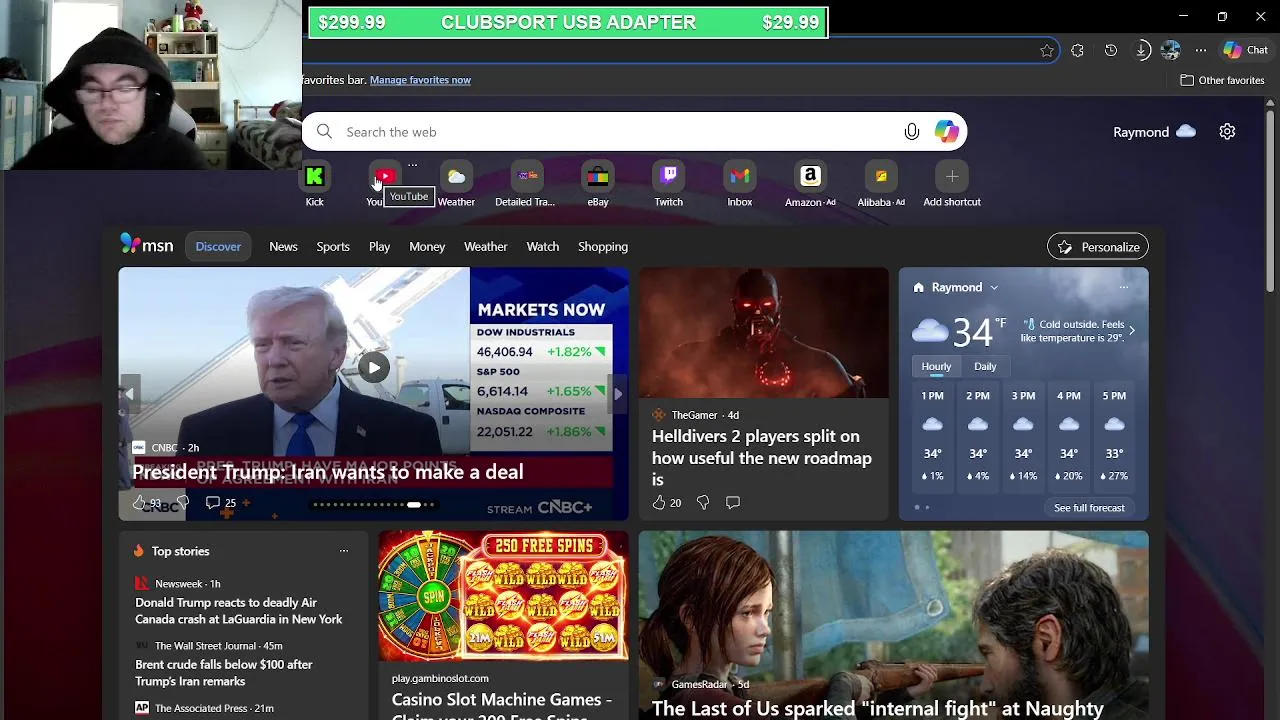Play the President Trump video
The height and width of the screenshot is (720, 1280).
click(373, 367)
